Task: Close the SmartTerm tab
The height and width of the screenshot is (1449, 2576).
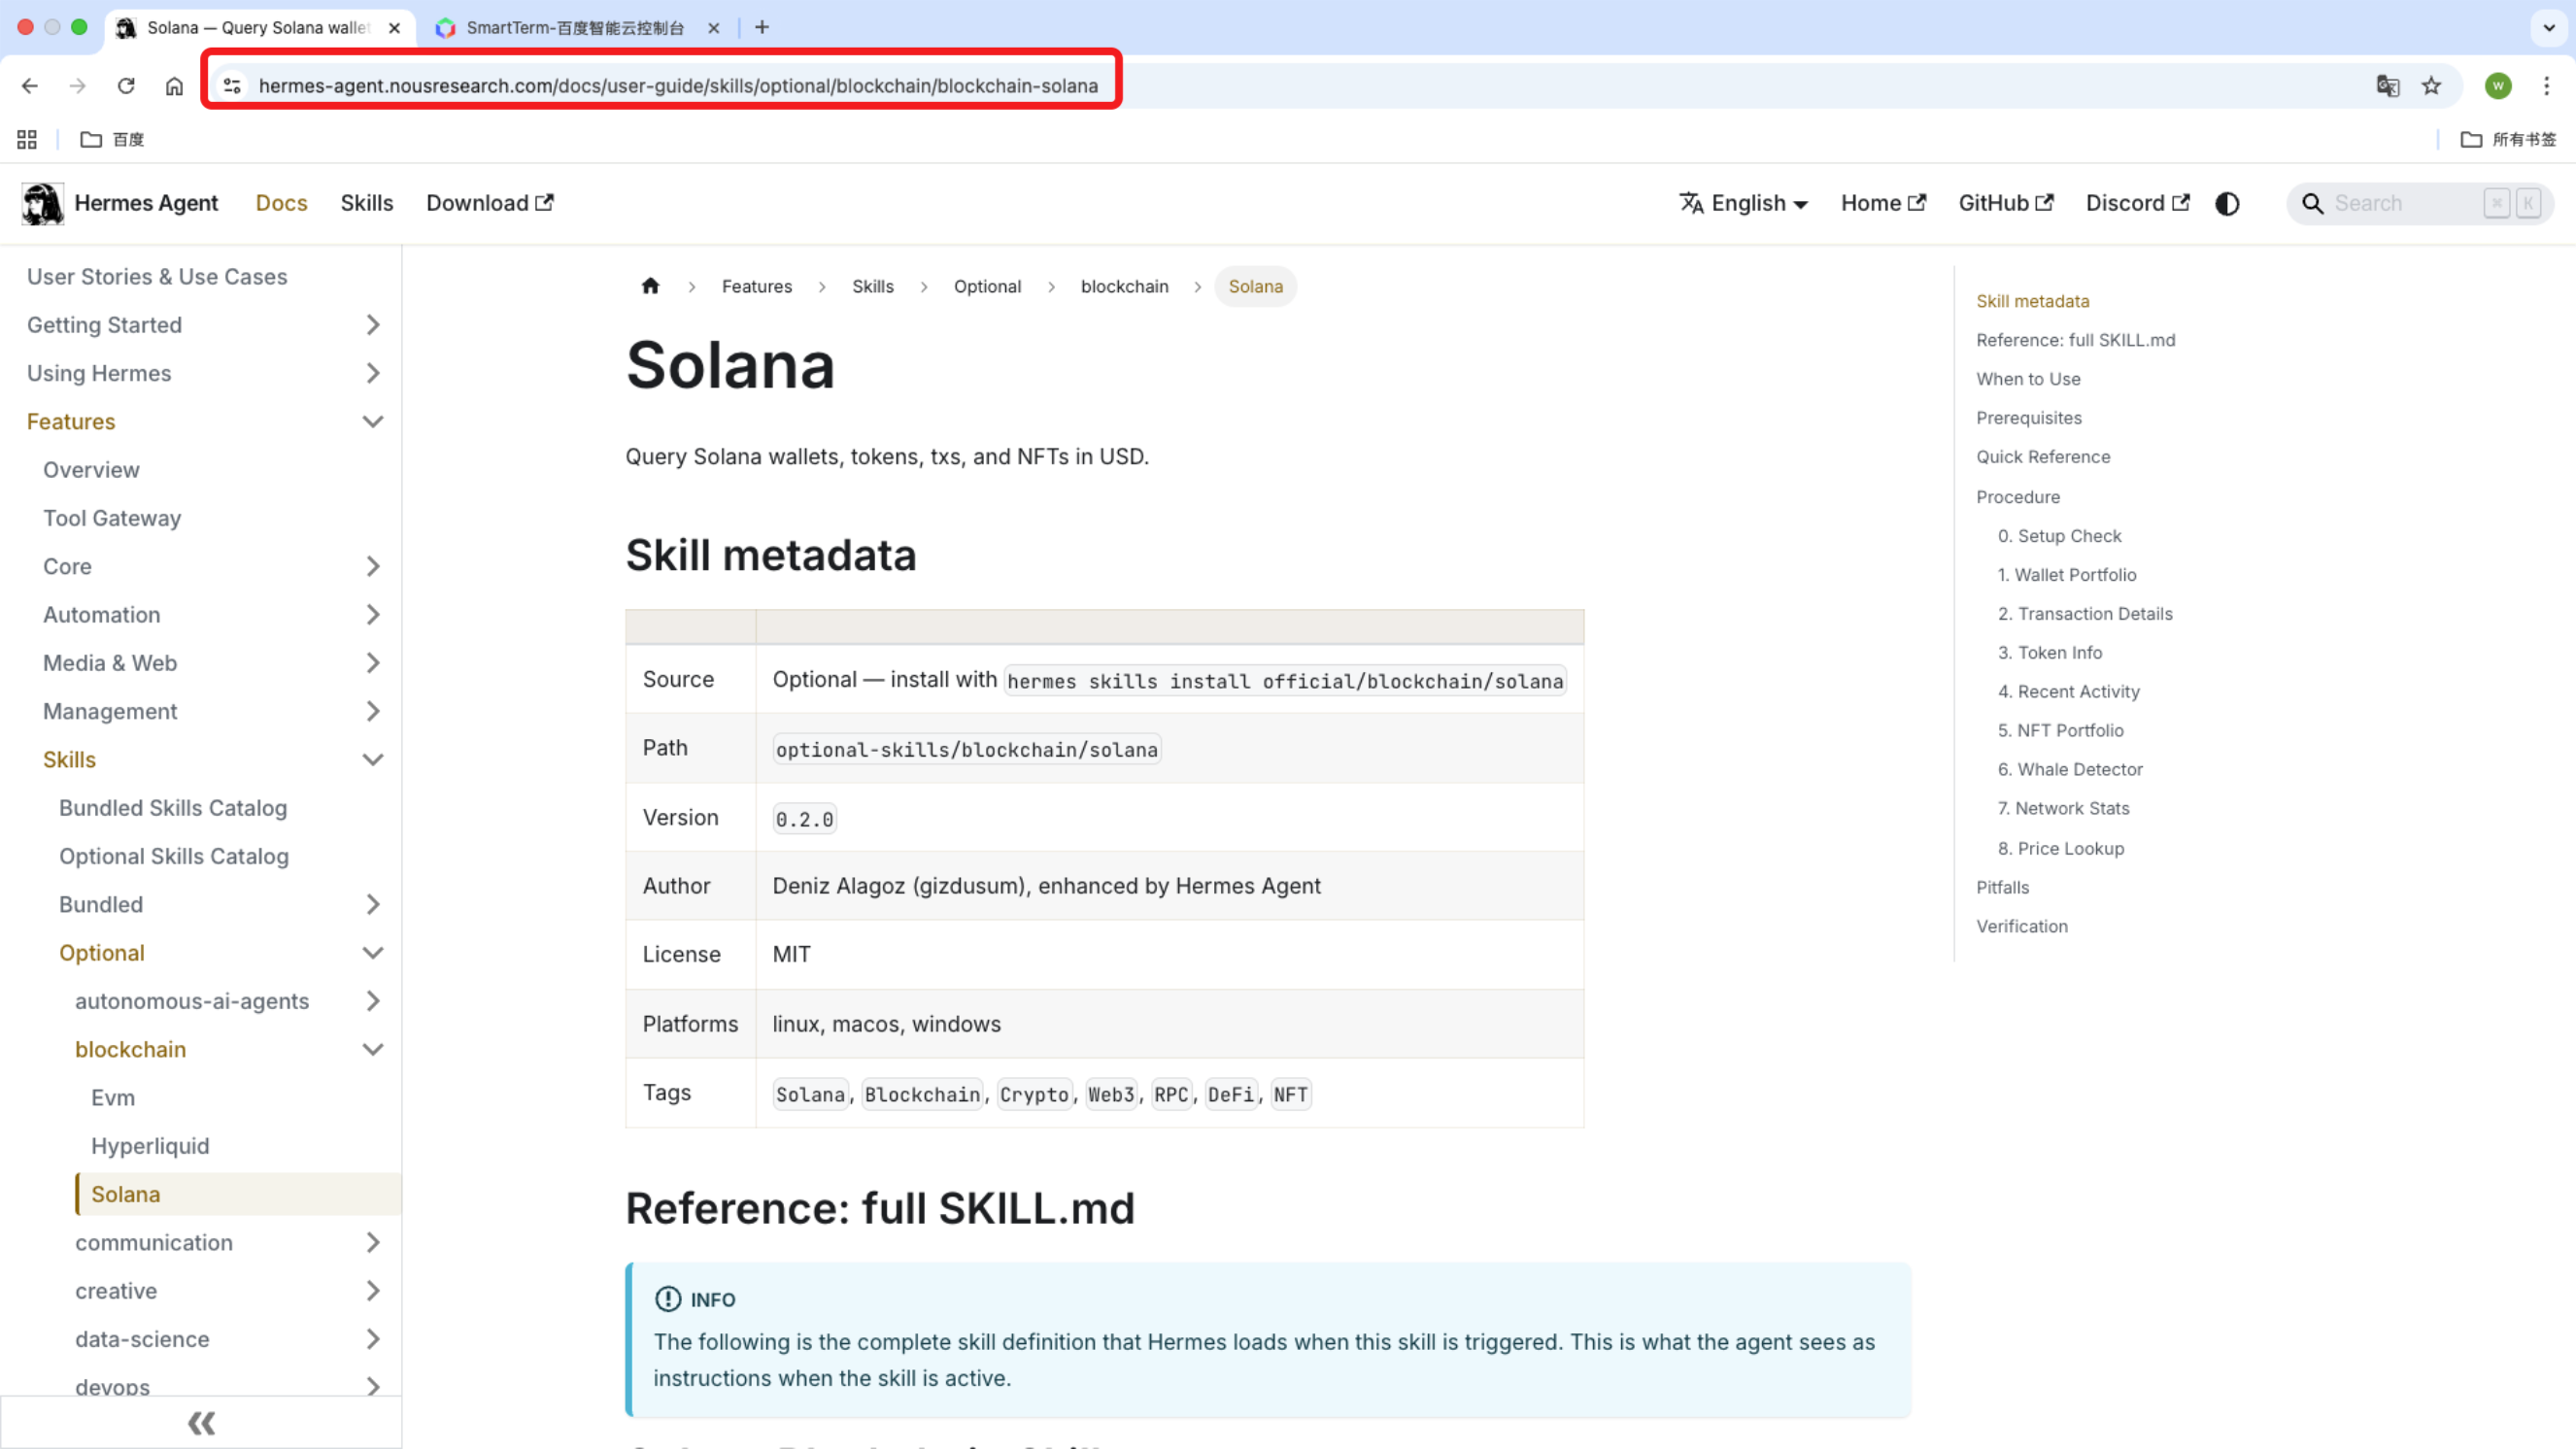Action: coord(714,28)
